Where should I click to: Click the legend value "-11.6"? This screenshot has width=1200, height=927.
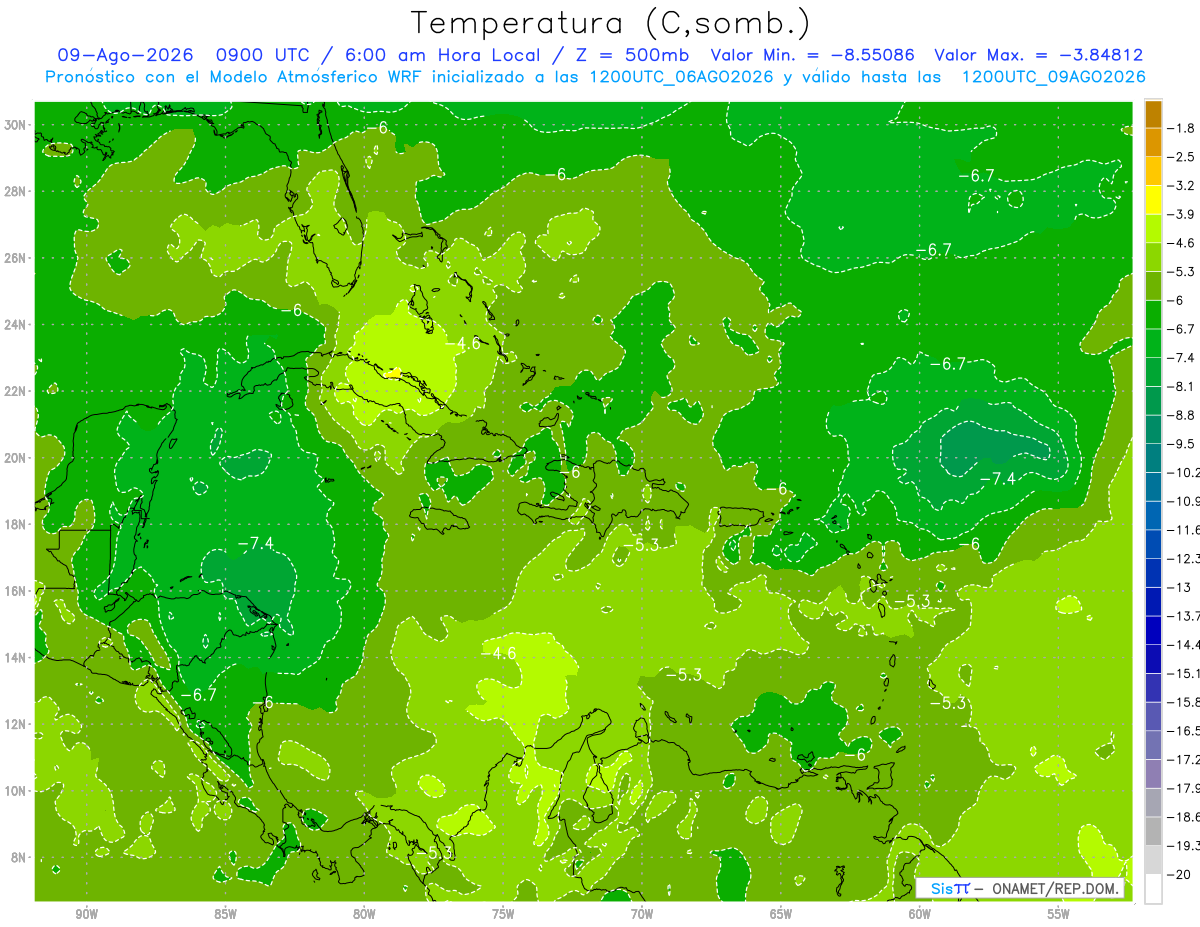click(x=1185, y=529)
